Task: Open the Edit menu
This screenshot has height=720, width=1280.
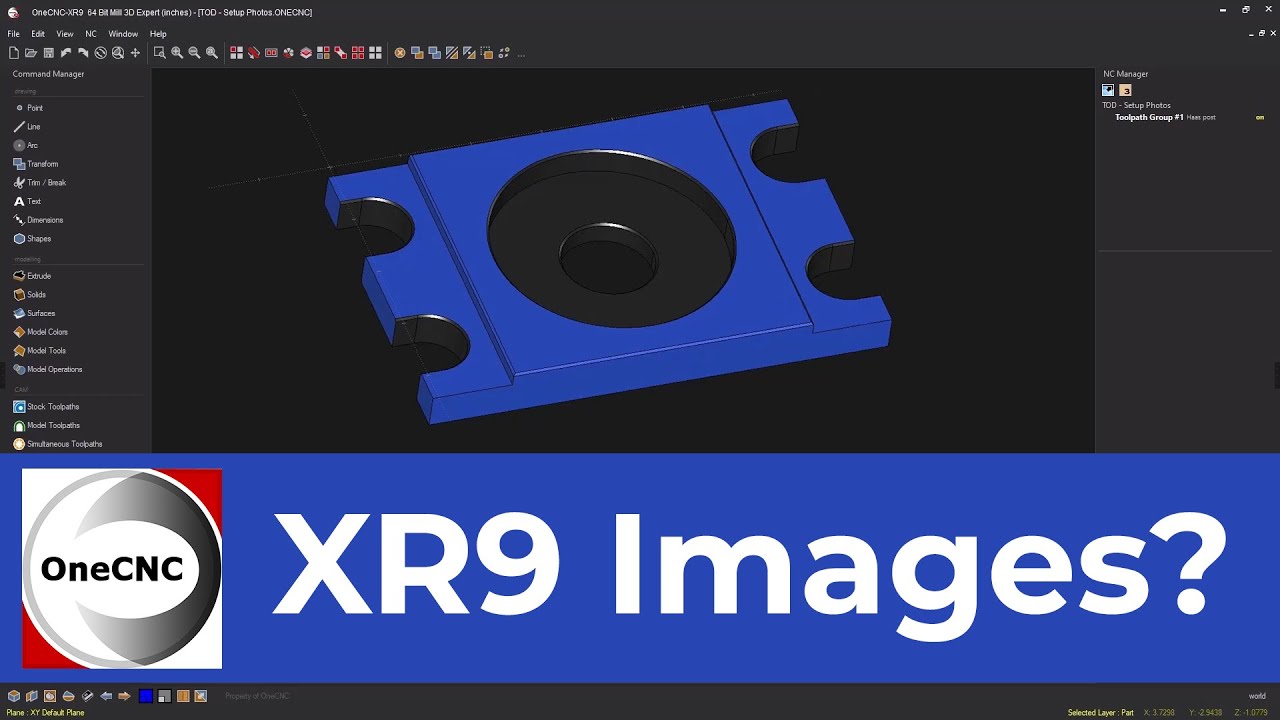Action: tap(38, 34)
